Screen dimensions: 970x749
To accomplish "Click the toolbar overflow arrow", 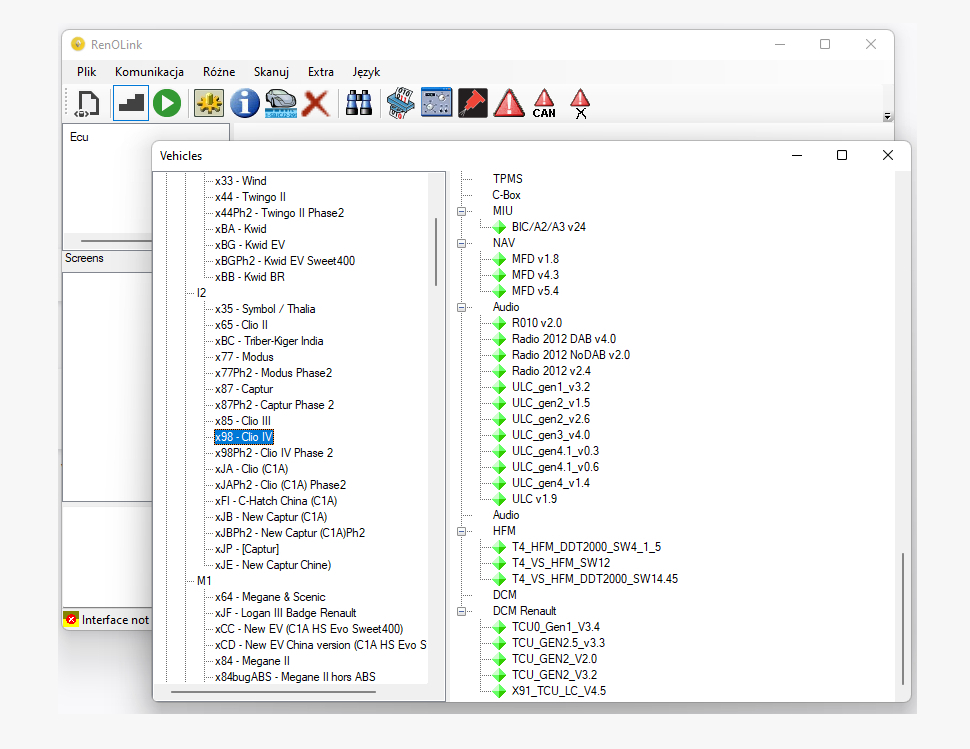I will click(887, 116).
